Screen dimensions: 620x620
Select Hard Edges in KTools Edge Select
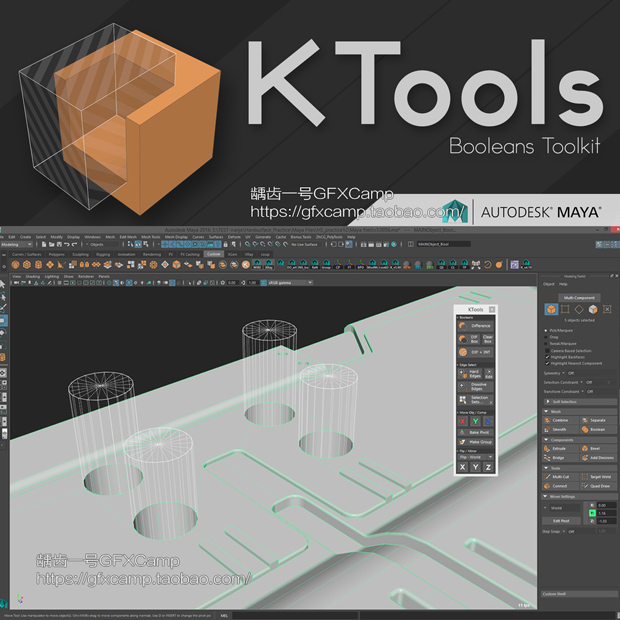tap(470, 374)
